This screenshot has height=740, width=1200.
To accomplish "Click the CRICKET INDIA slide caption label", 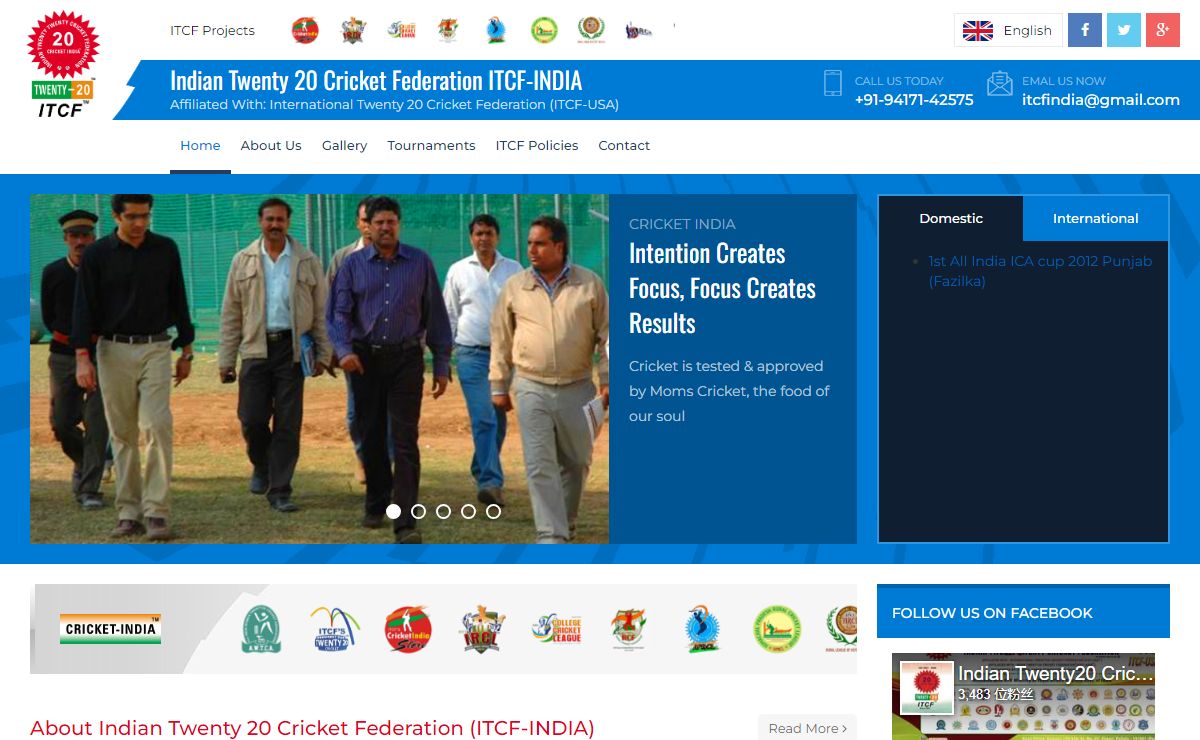I will click(682, 224).
